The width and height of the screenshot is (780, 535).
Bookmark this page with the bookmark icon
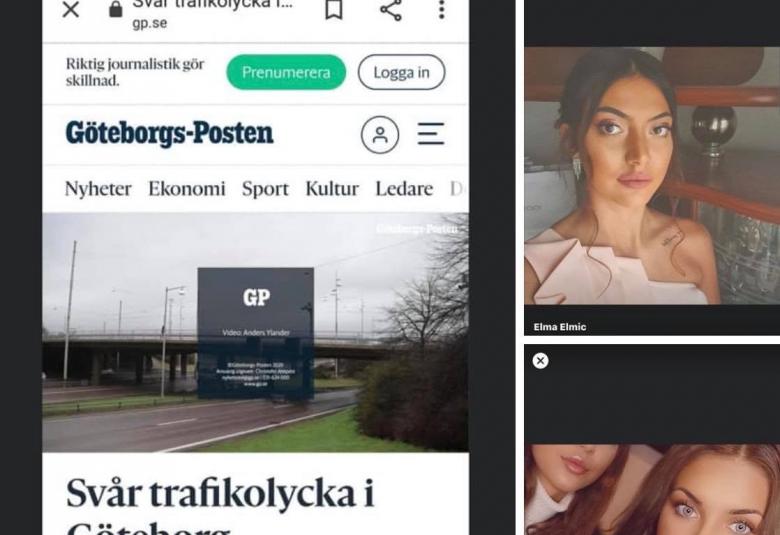point(334,9)
